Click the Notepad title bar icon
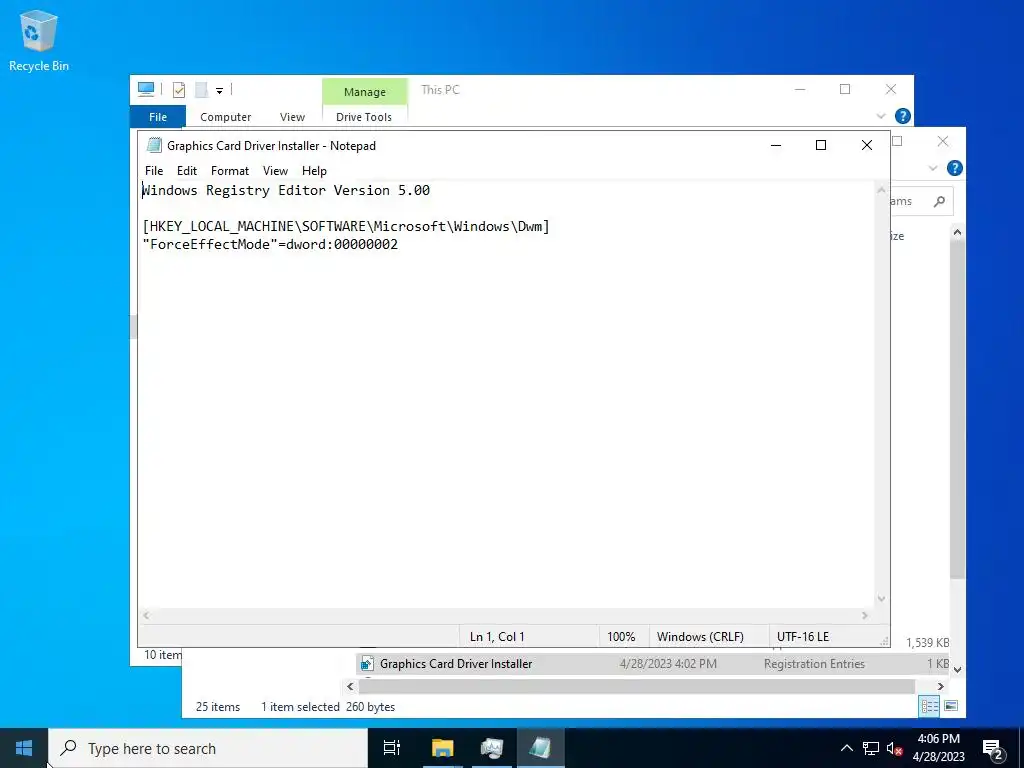1024x768 pixels. [154, 145]
